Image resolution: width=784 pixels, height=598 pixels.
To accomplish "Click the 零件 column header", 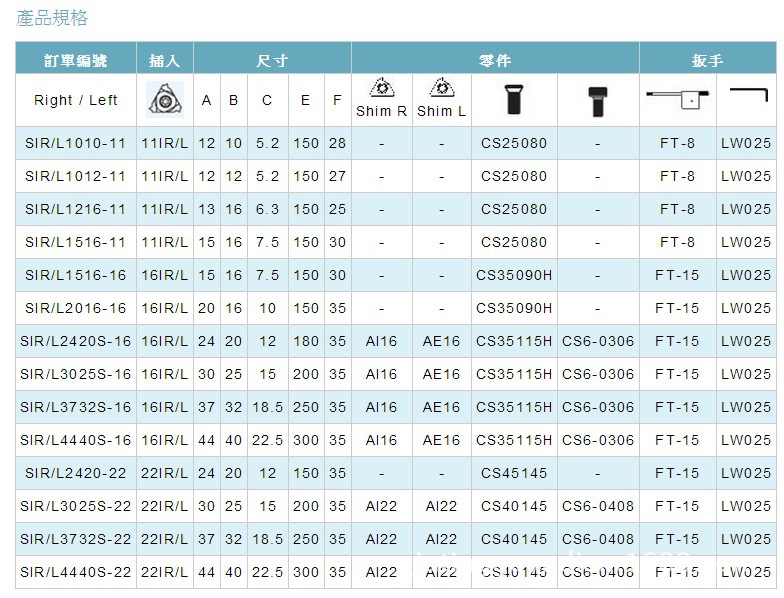I will click(x=495, y=60).
